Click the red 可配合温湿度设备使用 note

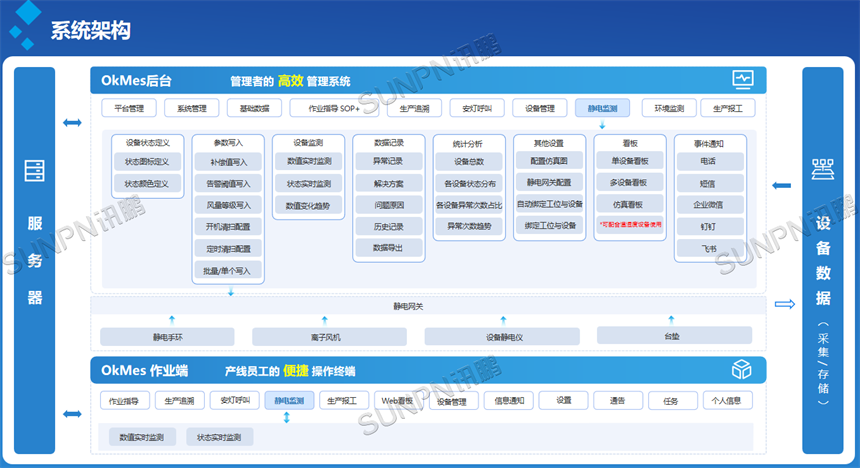pos(630,224)
